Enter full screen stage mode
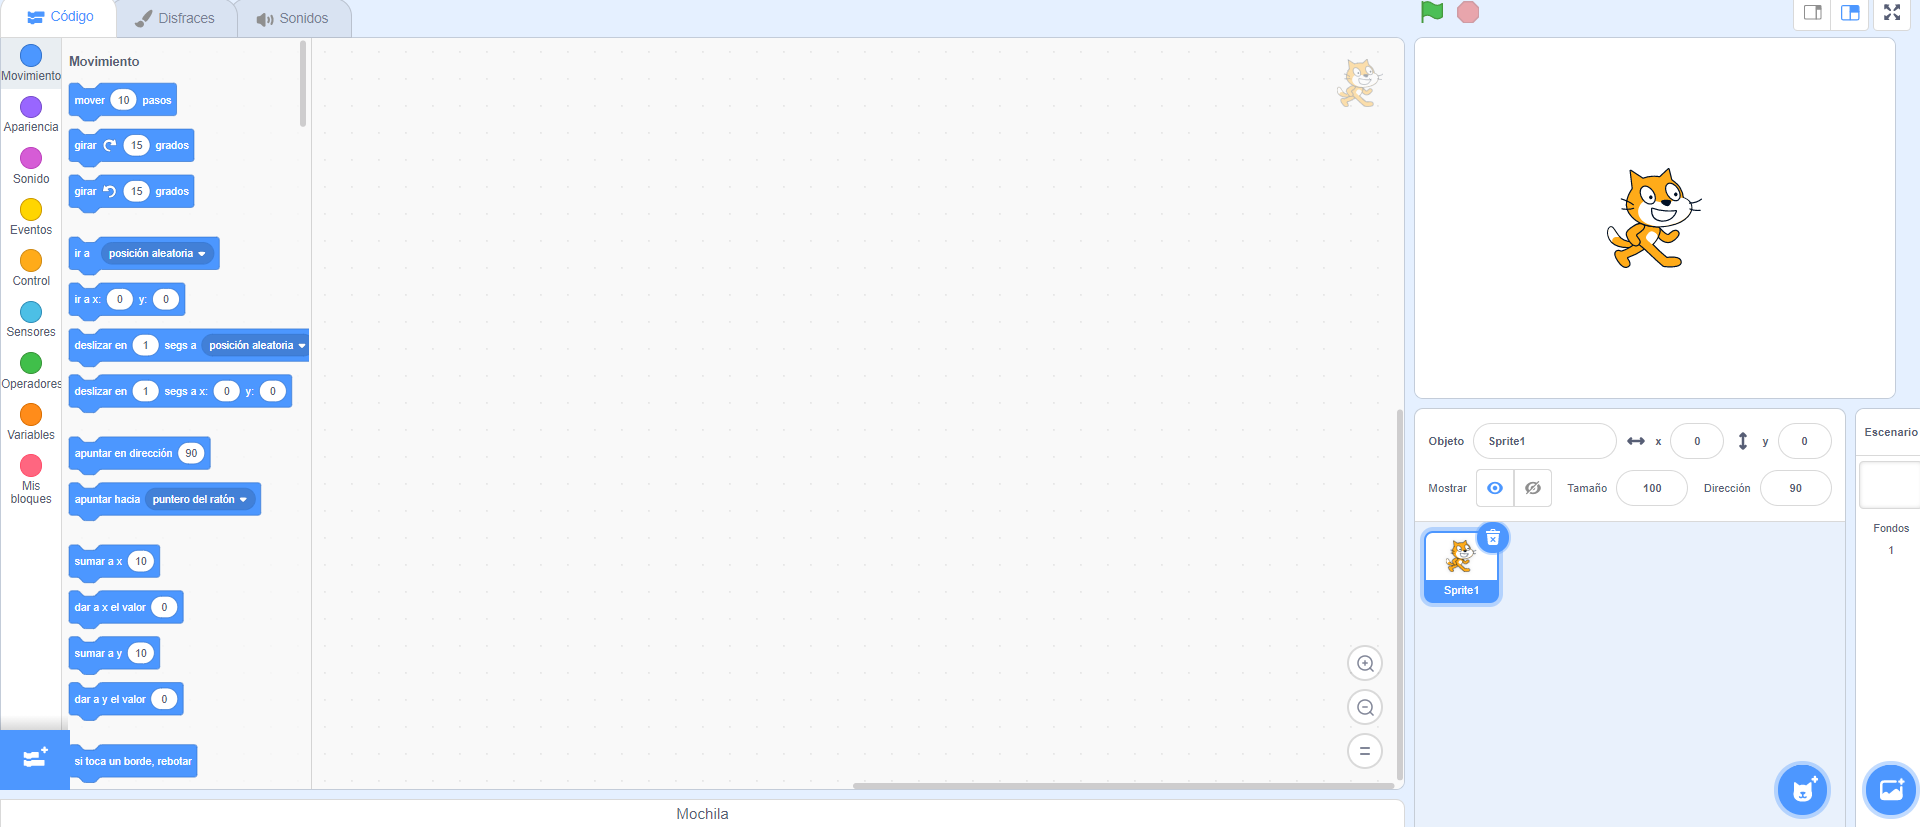The width and height of the screenshot is (1920, 827). coord(1892,13)
